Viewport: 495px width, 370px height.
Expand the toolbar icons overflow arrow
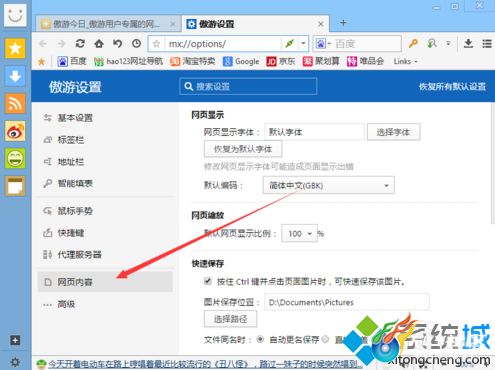point(448,44)
